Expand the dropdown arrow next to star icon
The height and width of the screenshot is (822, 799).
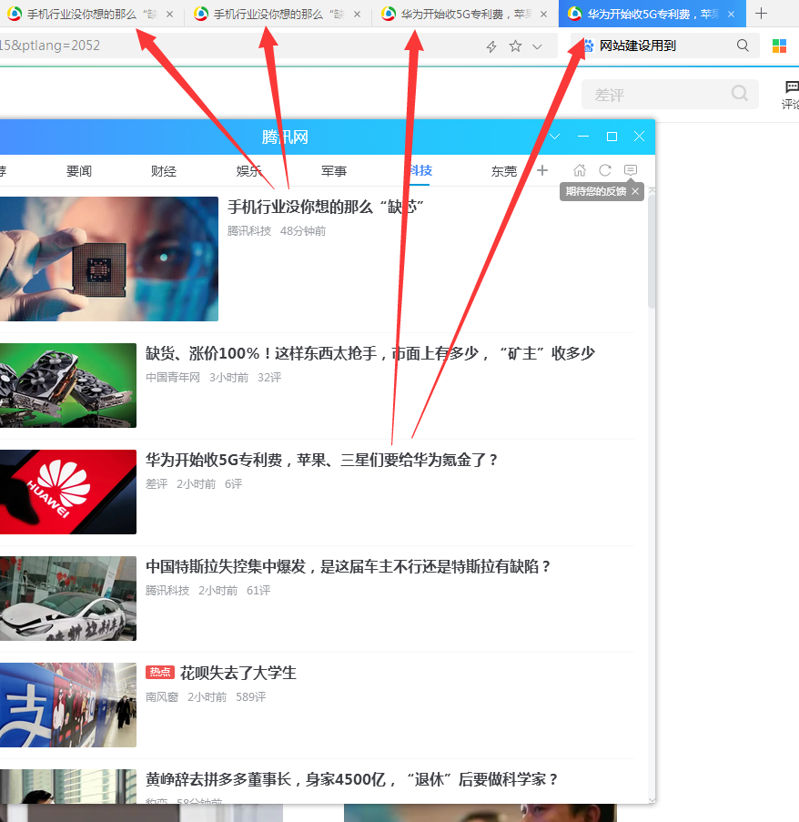(x=537, y=46)
